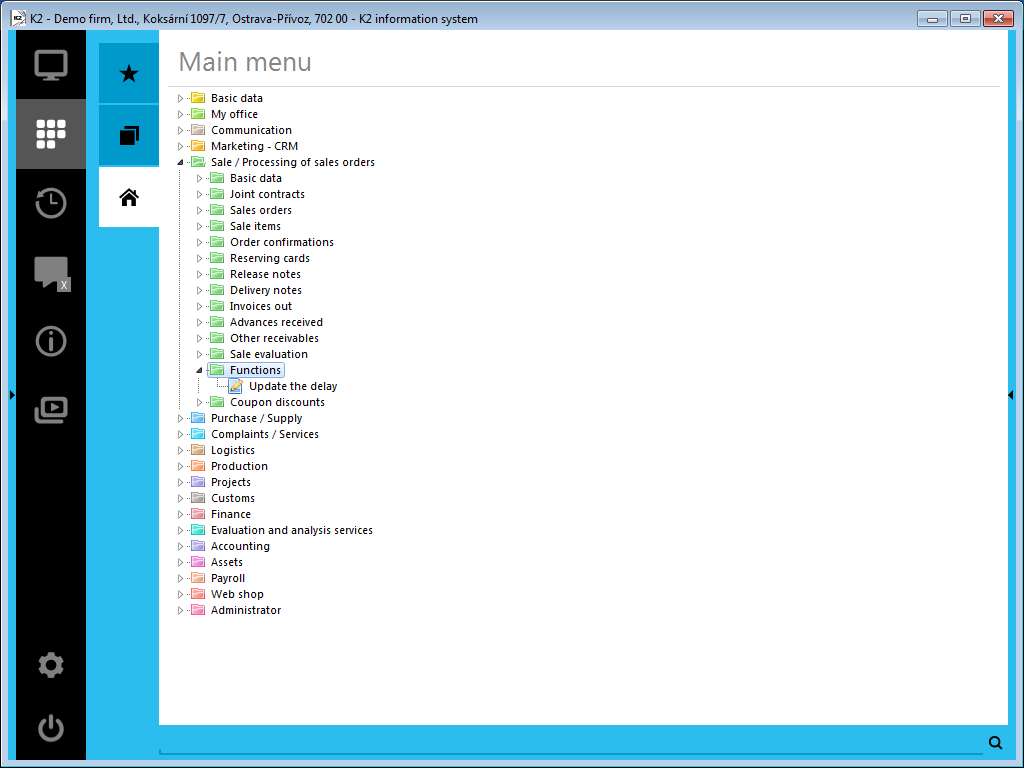This screenshot has width=1024, height=768.
Task: Click the left panel collapse arrow
Action: tap(12, 395)
